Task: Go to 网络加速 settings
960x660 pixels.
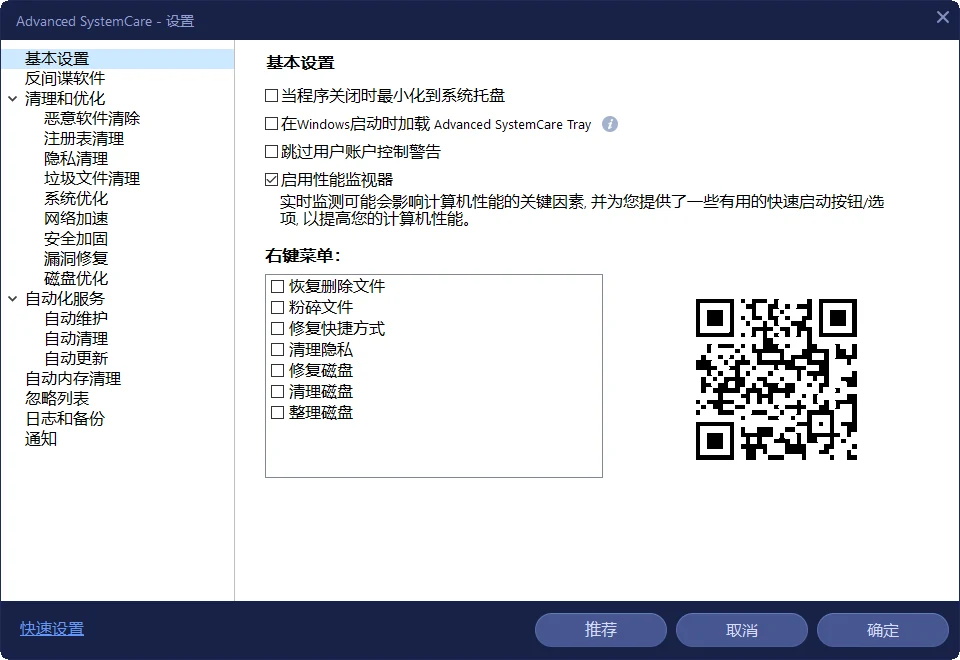Action: coord(76,219)
